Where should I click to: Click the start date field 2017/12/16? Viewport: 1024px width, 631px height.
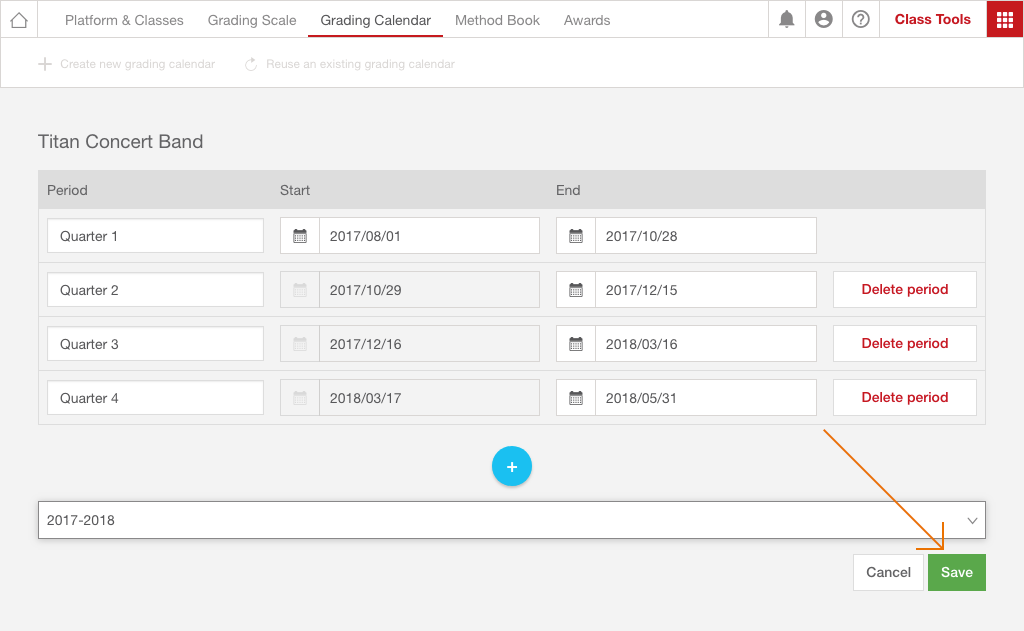click(x=429, y=344)
